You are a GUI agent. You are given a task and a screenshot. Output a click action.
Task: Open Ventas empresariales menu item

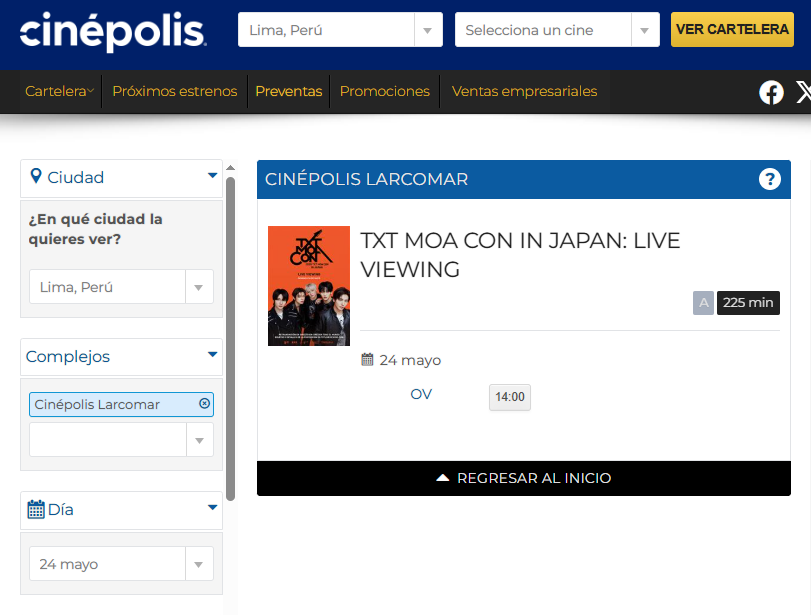[524, 91]
